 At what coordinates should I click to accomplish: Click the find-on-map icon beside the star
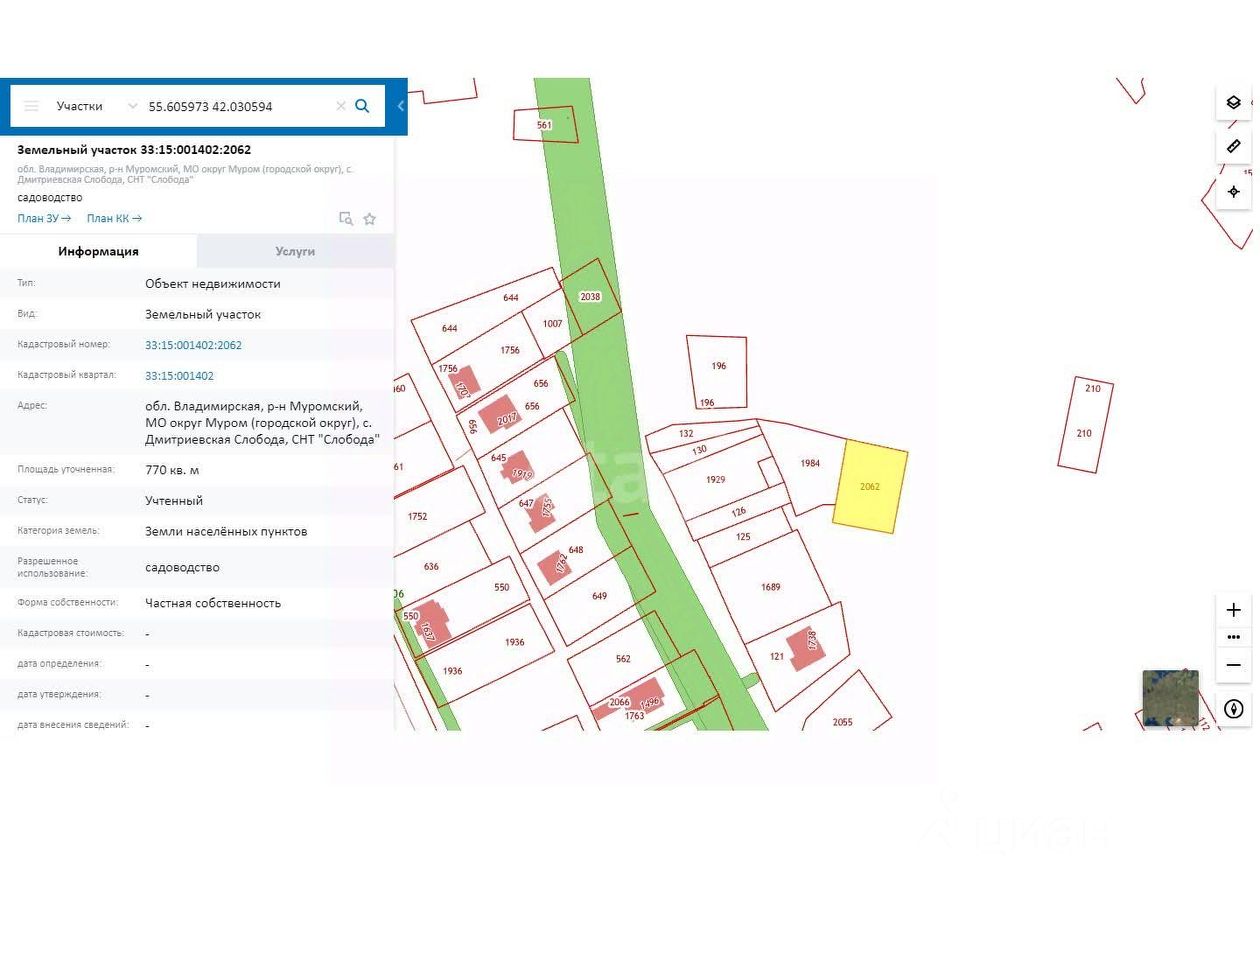tap(346, 219)
